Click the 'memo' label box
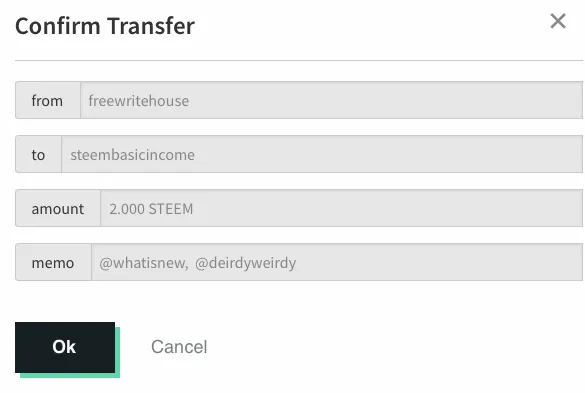This screenshot has height=393, width=585. point(53,262)
